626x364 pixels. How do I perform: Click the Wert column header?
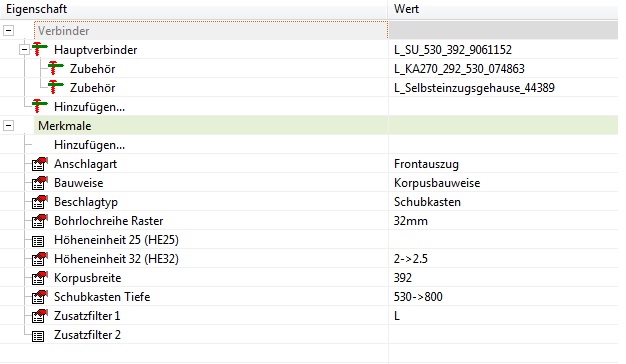pyautogui.click(x=503, y=9)
